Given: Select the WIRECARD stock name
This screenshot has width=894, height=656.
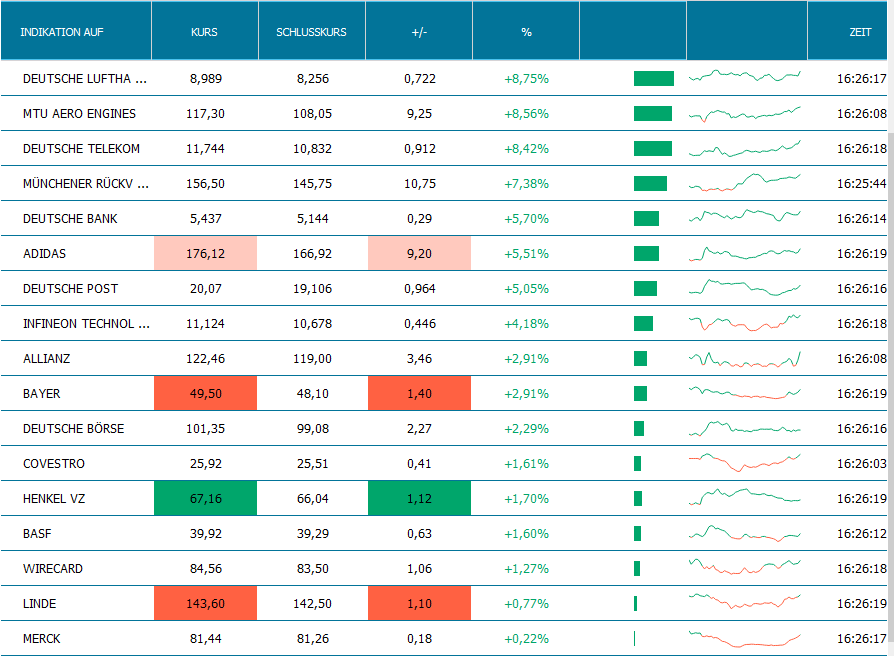Looking at the screenshot, I should click(x=53, y=569).
